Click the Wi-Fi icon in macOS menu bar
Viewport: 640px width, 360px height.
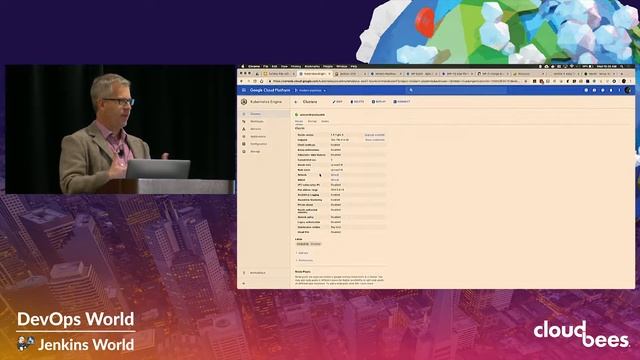click(x=571, y=66)
